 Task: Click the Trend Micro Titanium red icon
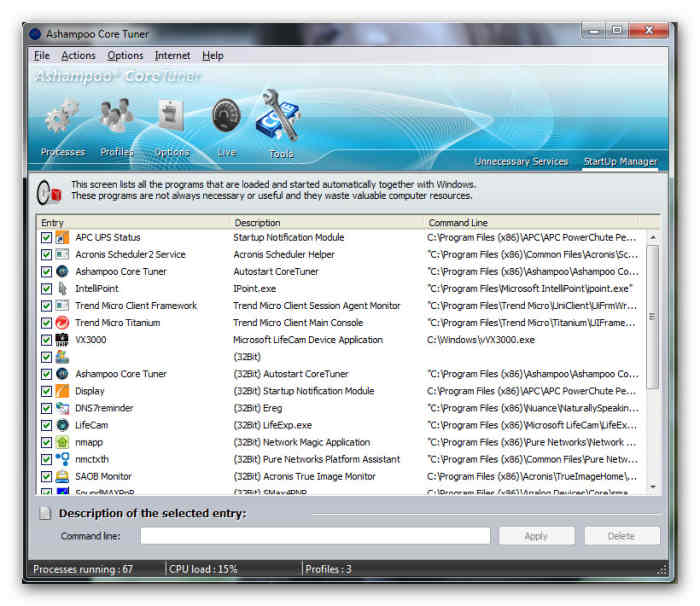pyautogui.click(x=62, y=322)
